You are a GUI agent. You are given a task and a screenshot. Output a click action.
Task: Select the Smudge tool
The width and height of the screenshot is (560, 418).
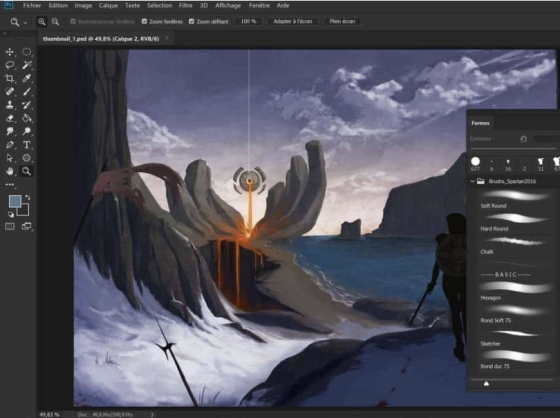pyautogui.click(x=10, y=131)
